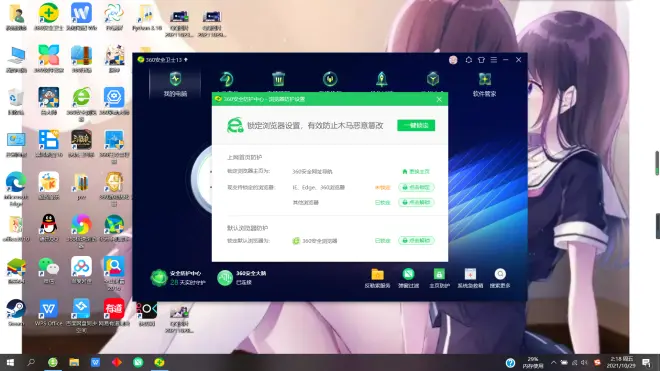The height and width of the screenshot is (371, 660).
Task: Click the 360安全卫士13 title logo
Action: coord(162,60)
